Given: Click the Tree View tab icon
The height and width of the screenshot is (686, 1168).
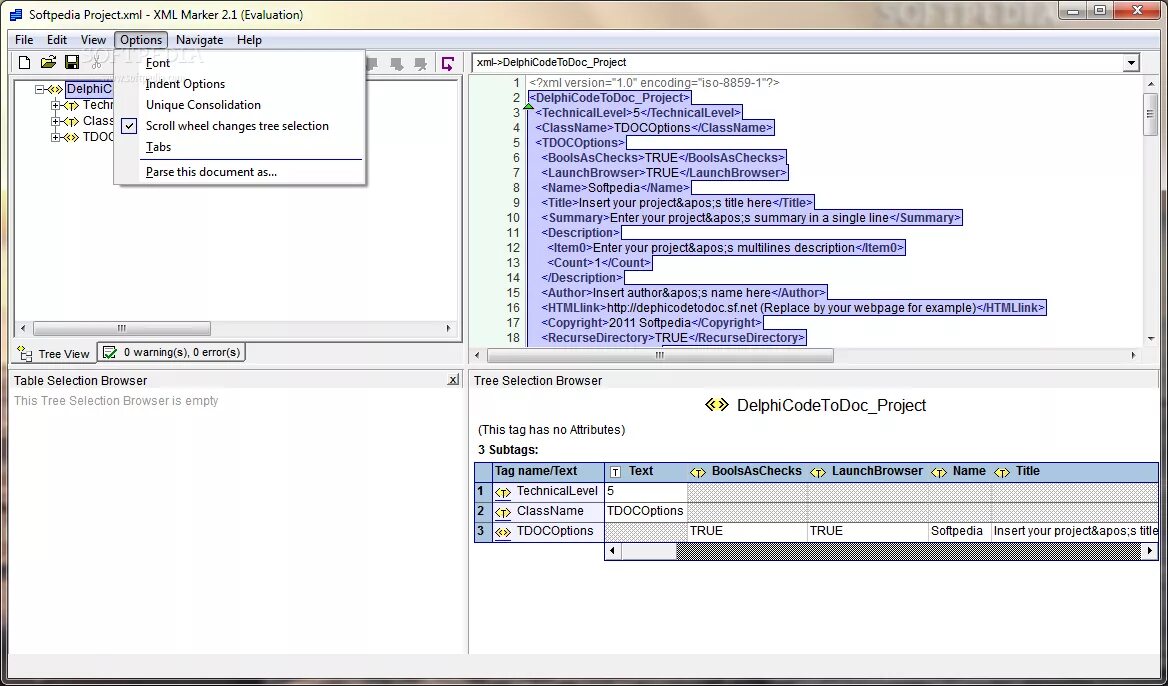Looking at the screenshot, I should (25, 354).
